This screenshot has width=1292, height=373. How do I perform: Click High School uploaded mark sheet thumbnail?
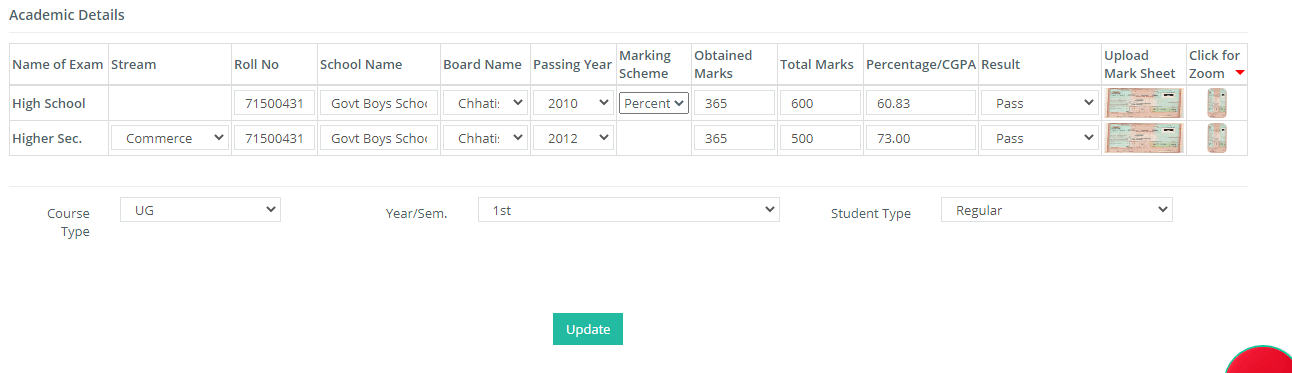pos(1144,103)
